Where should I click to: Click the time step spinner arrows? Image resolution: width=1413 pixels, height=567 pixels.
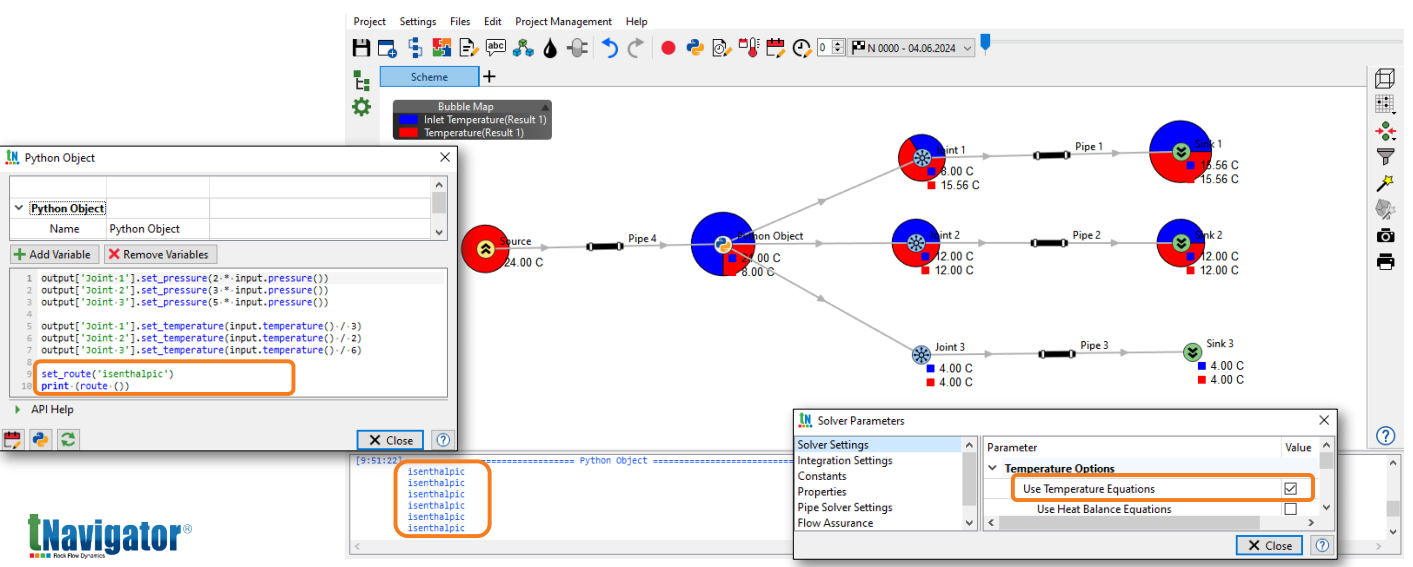pyautogui.click(x=839, y=47)
